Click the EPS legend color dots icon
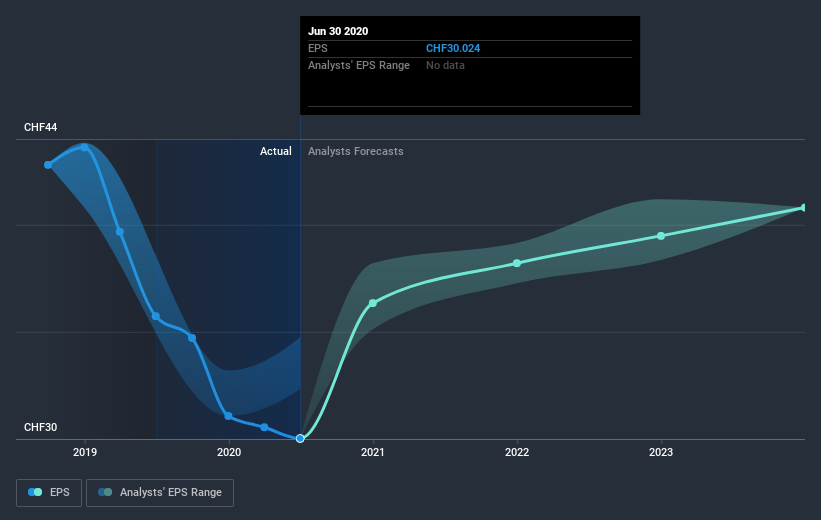This screenshot has width=821, height=520. (x=35, y=492)
